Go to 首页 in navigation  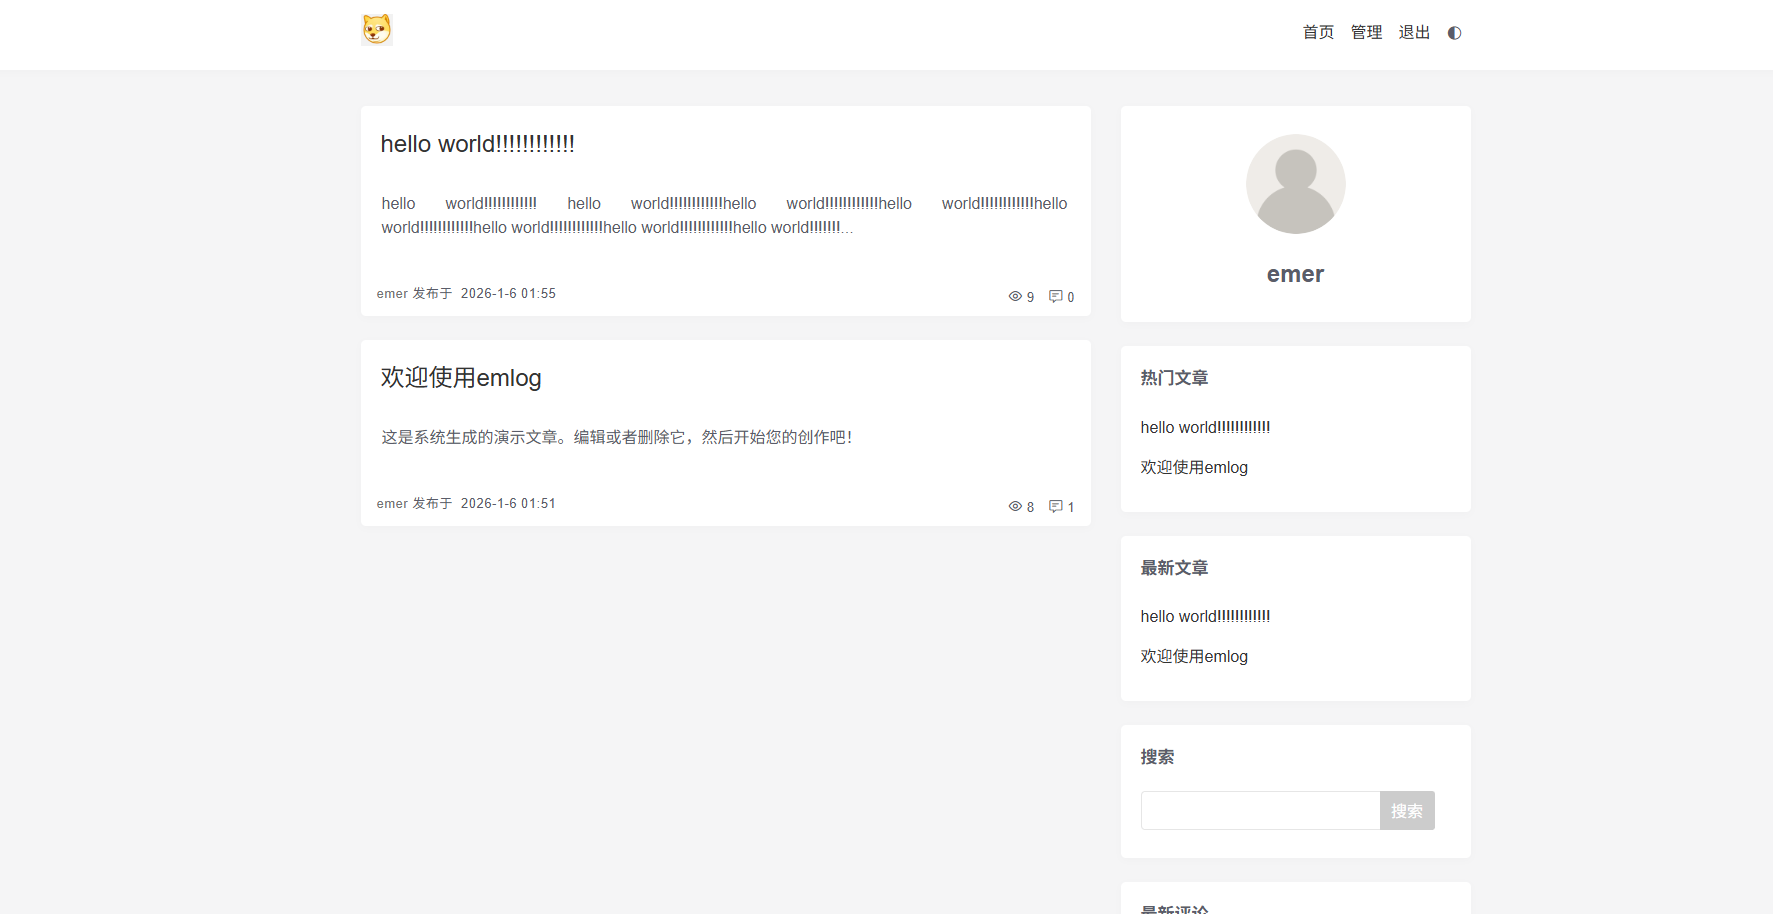[x=1318, y=33]
